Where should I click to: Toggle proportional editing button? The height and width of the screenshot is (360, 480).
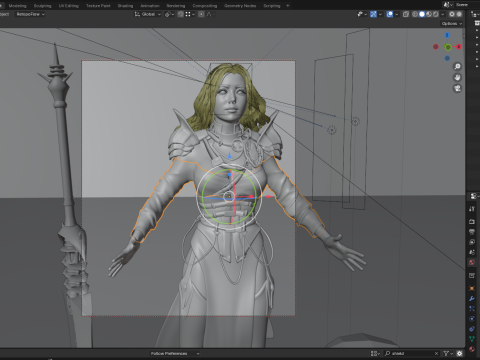click(201, 14)
